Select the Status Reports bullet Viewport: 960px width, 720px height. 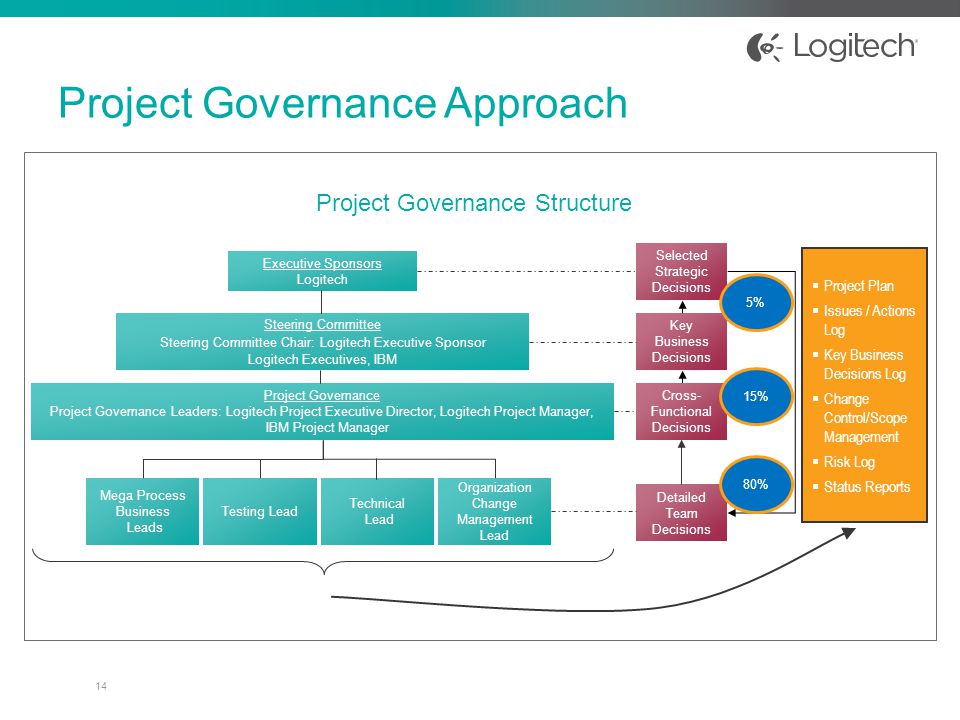[x=866, y=487]
